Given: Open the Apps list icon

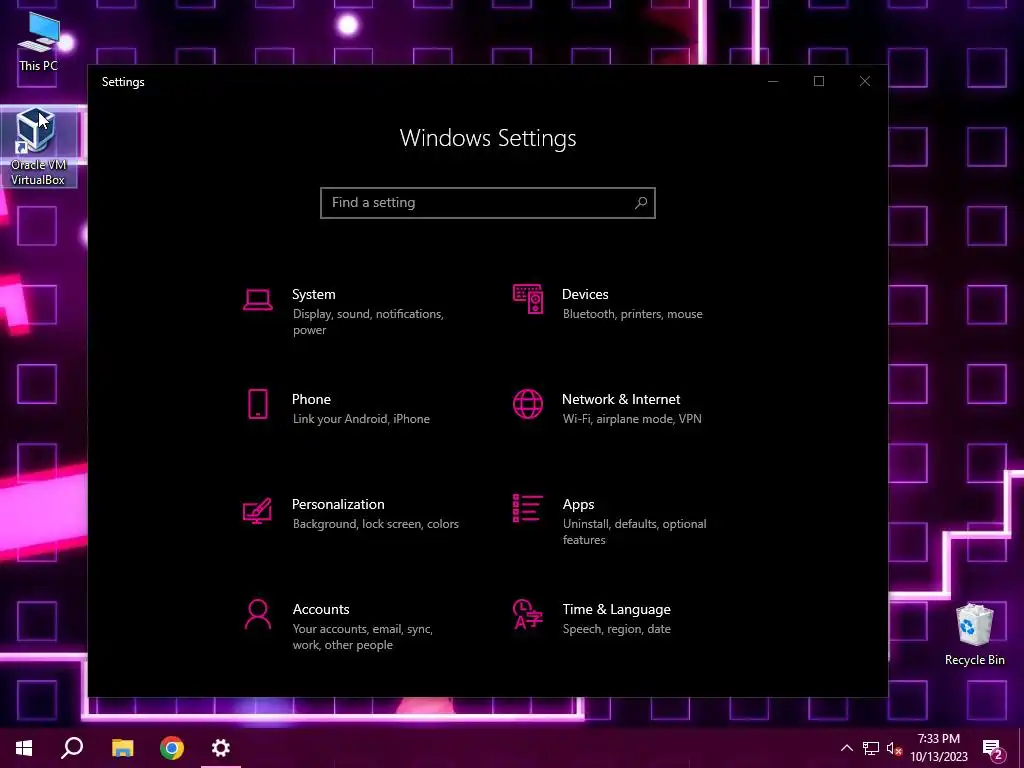Looking at the screenshot, I should pyautogui.click(x=528, y=508).
